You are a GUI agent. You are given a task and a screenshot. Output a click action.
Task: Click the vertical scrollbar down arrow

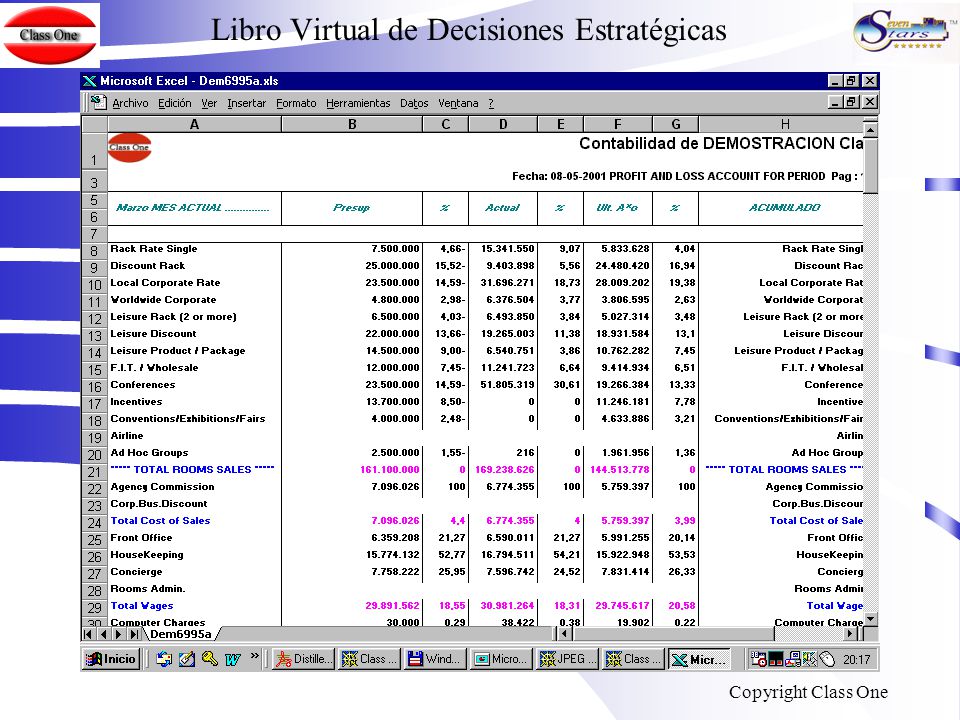(870, 619)
